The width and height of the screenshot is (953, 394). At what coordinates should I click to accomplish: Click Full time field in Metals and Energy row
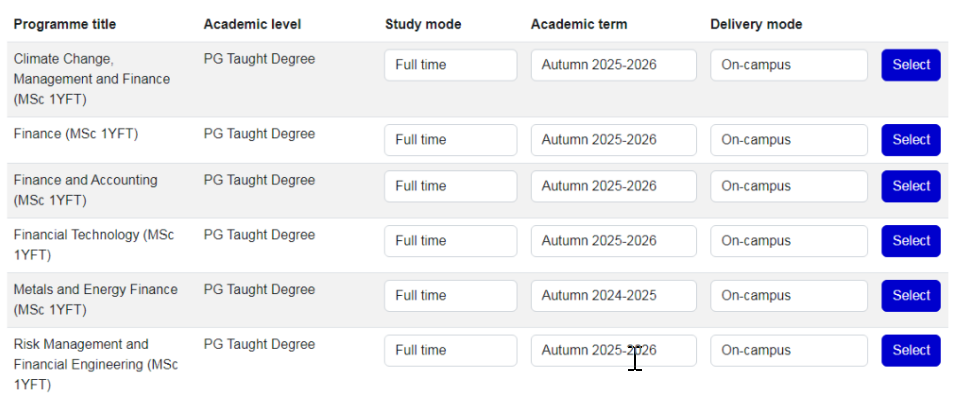[x=450, y=296]
